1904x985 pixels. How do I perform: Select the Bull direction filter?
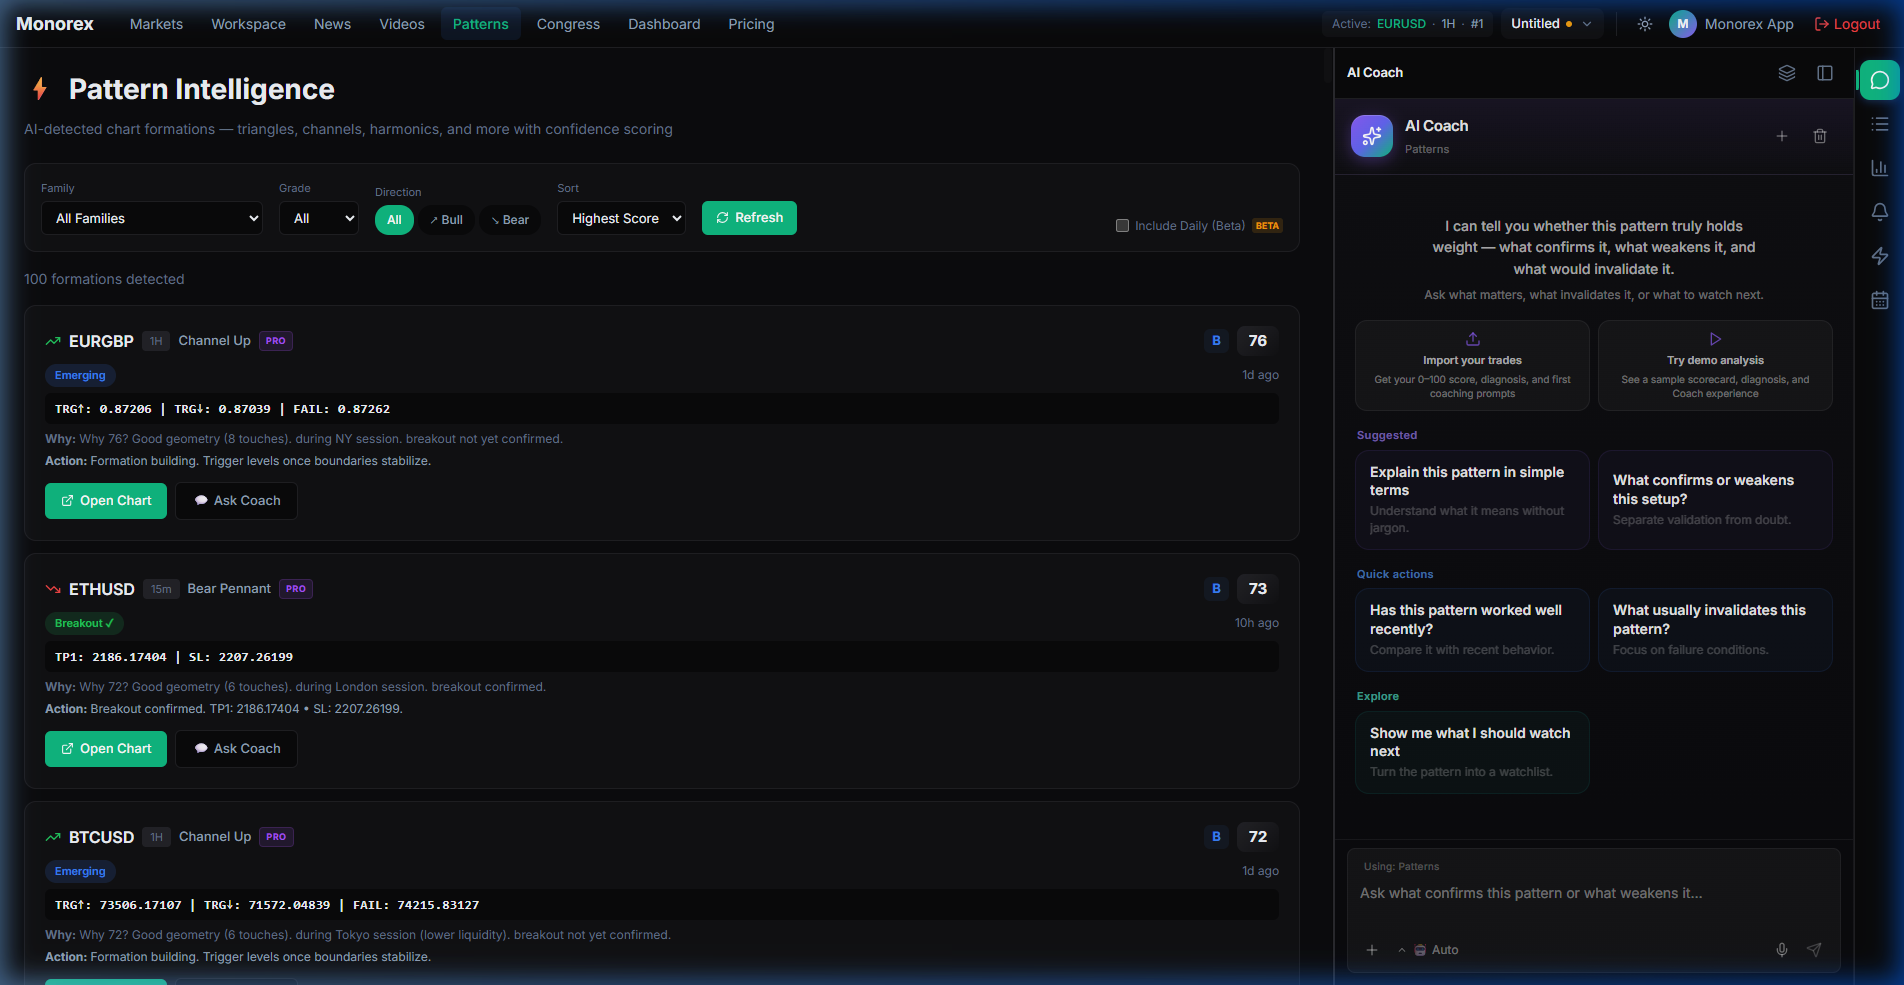tap(446, 220)
